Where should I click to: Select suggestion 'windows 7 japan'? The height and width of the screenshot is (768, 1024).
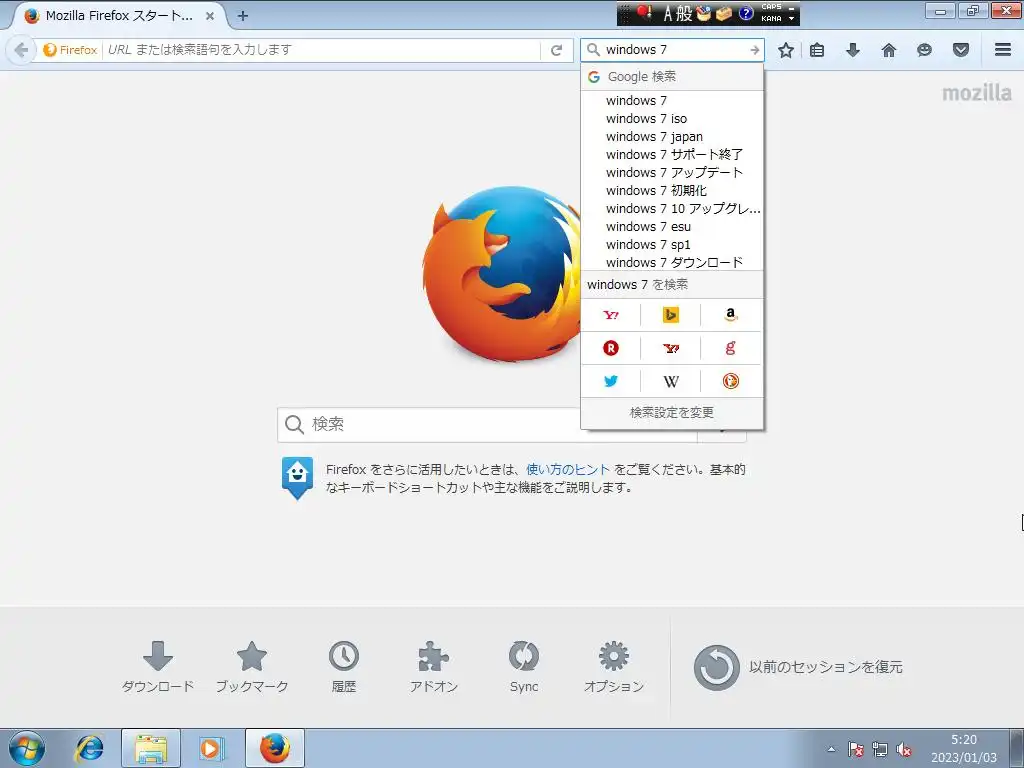tap(672, 136)
